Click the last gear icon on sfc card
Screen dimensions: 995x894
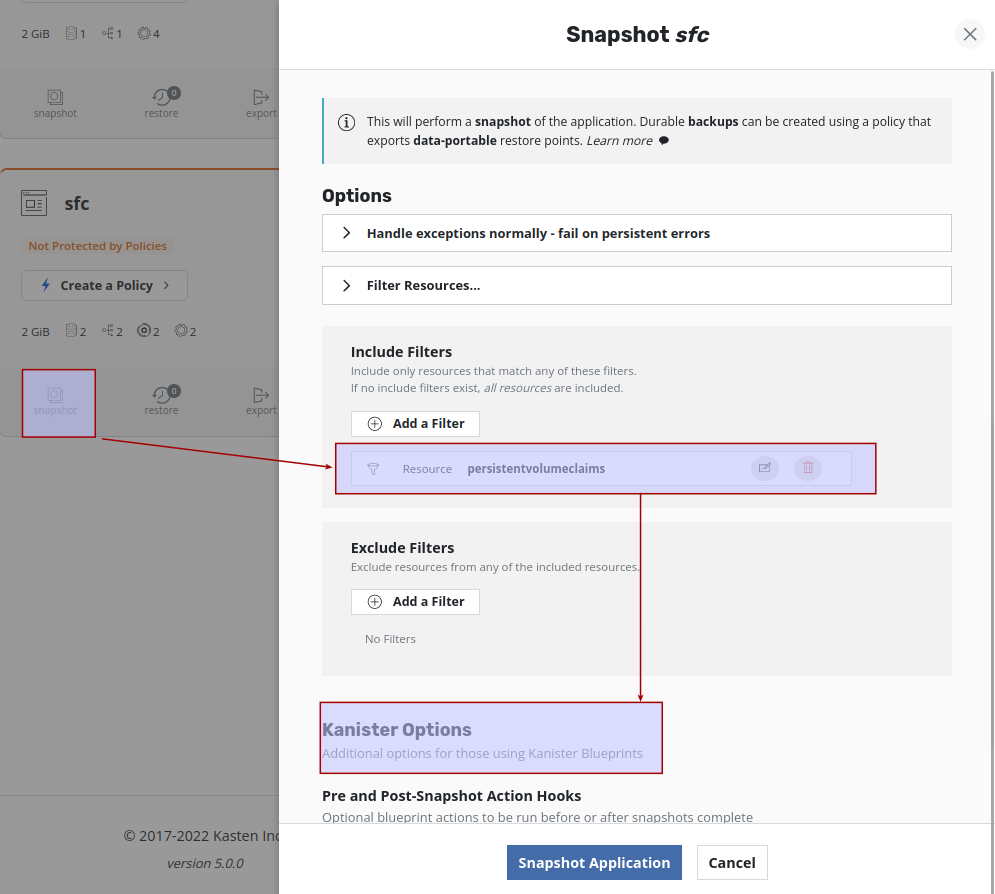tap(181, 331)
